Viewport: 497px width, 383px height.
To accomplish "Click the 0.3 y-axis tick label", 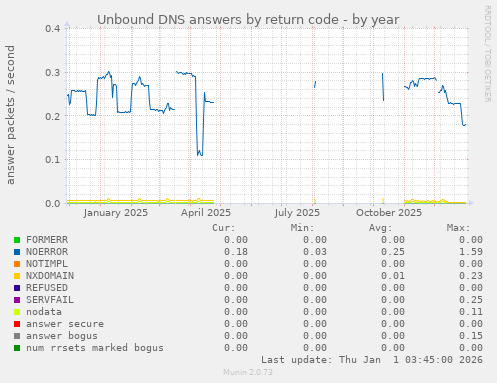I will tap(53, 72).
